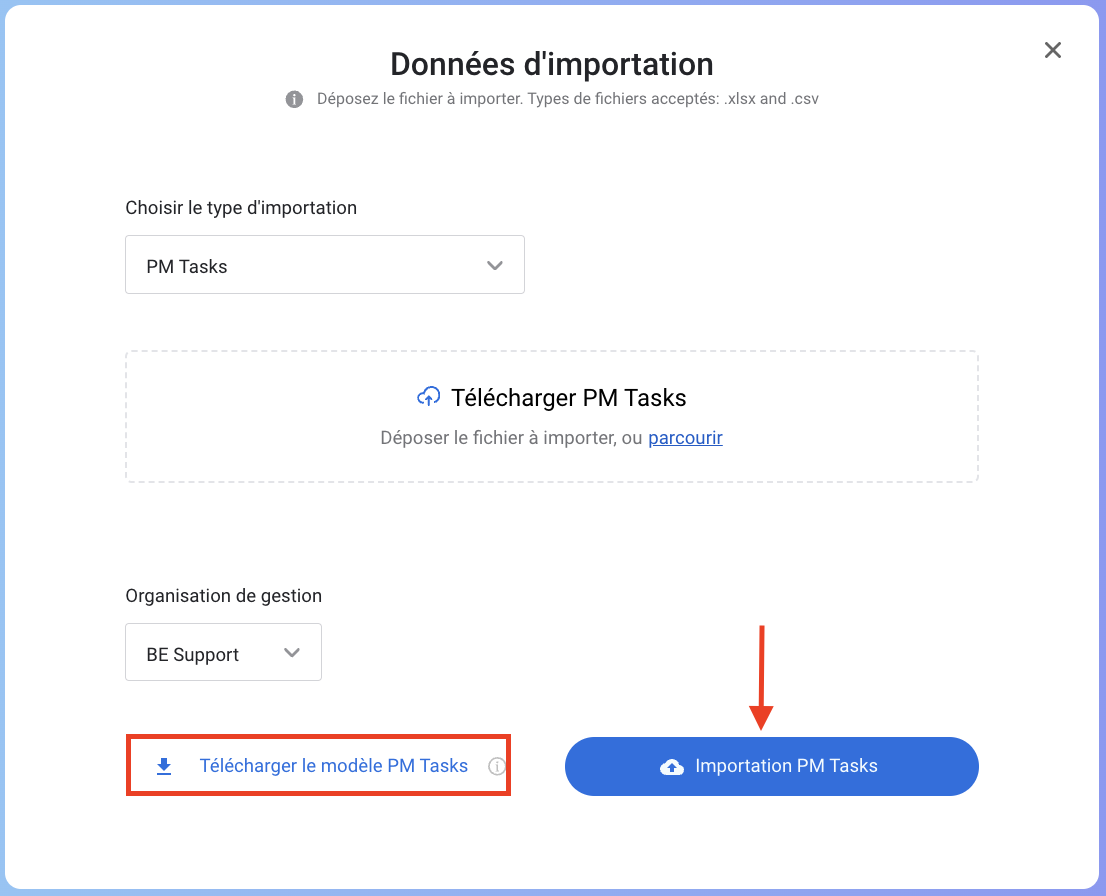1106x896 pixels.
Task: Select the Choisir le type d'importation label
Action: [241, 208]
